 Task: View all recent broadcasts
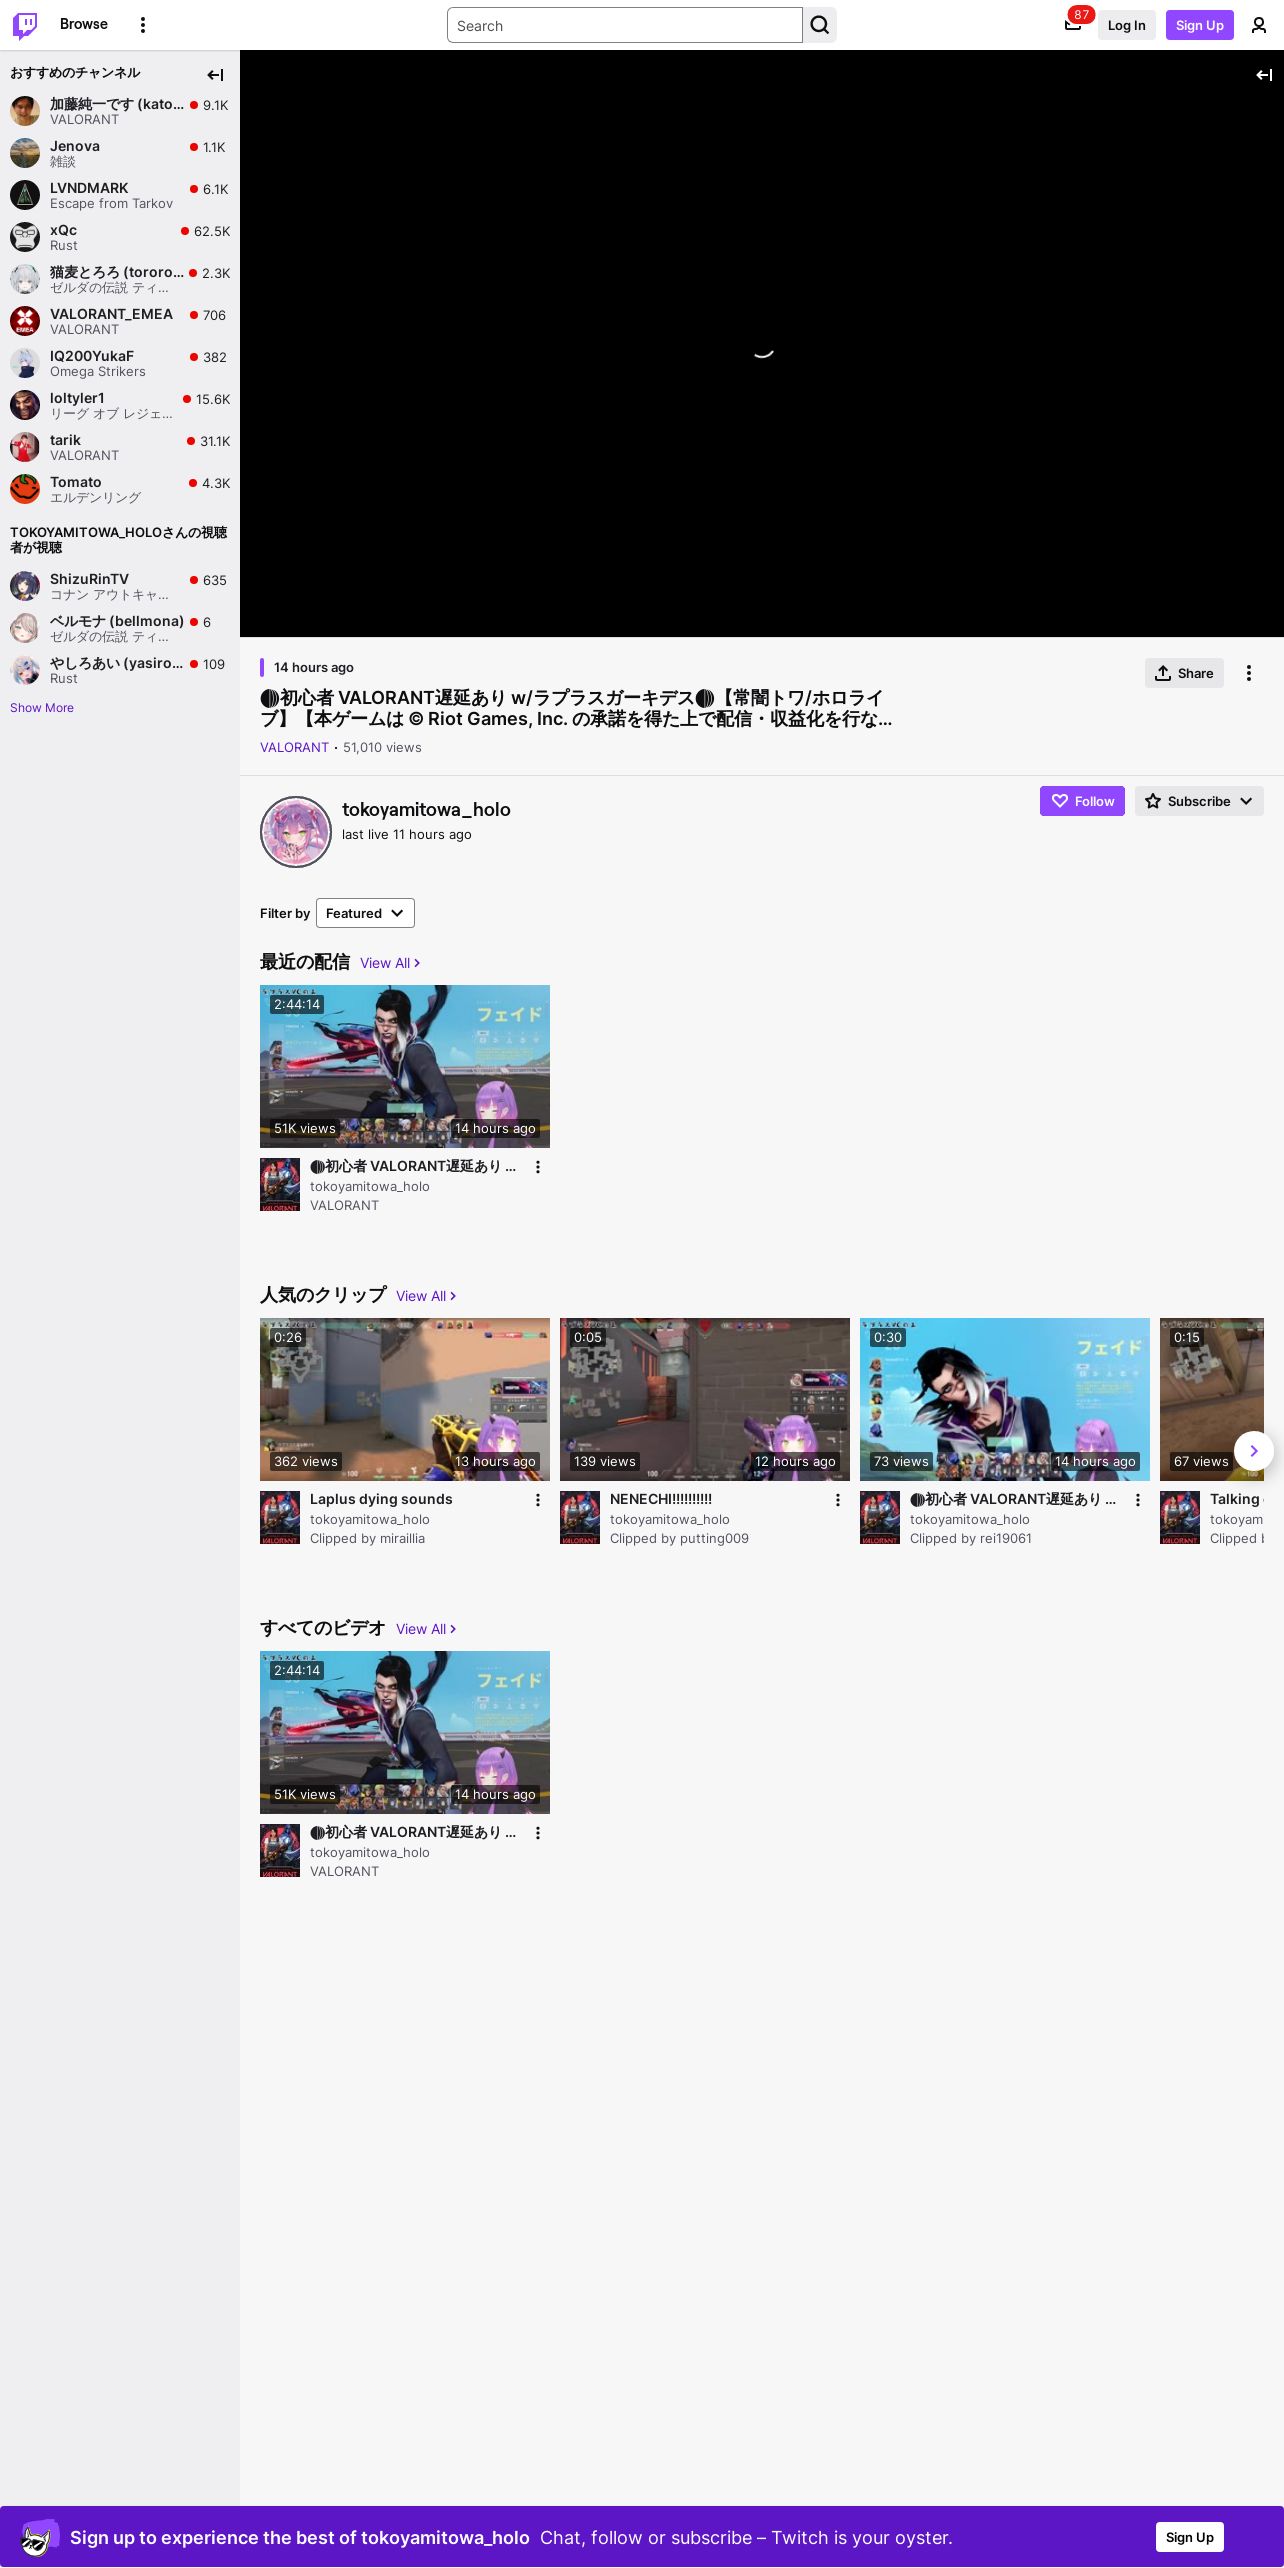390,963
